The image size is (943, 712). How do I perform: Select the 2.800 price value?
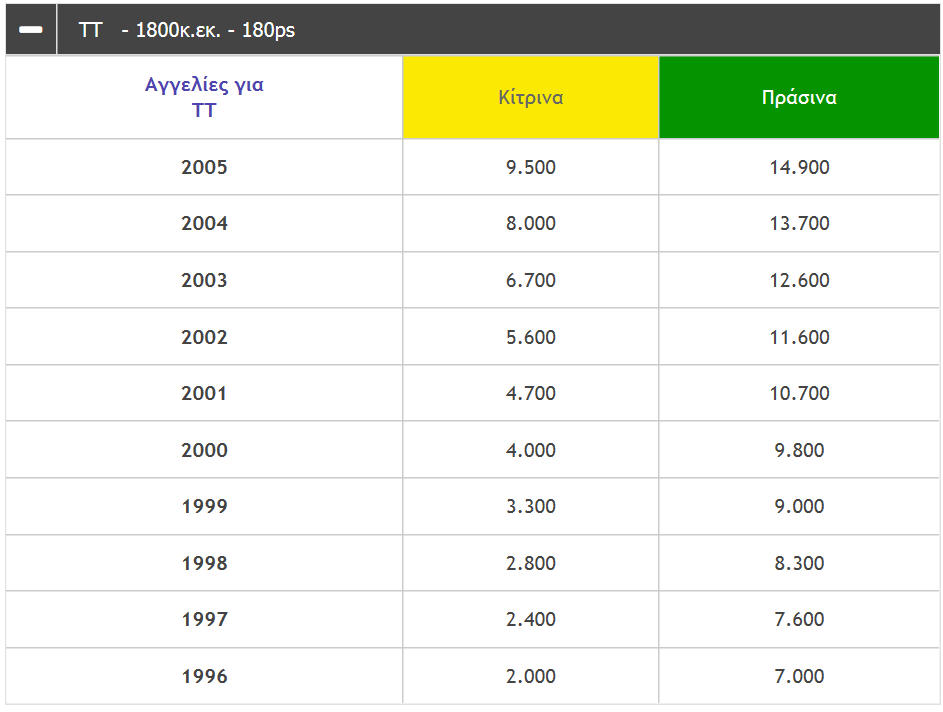point(531,563)
